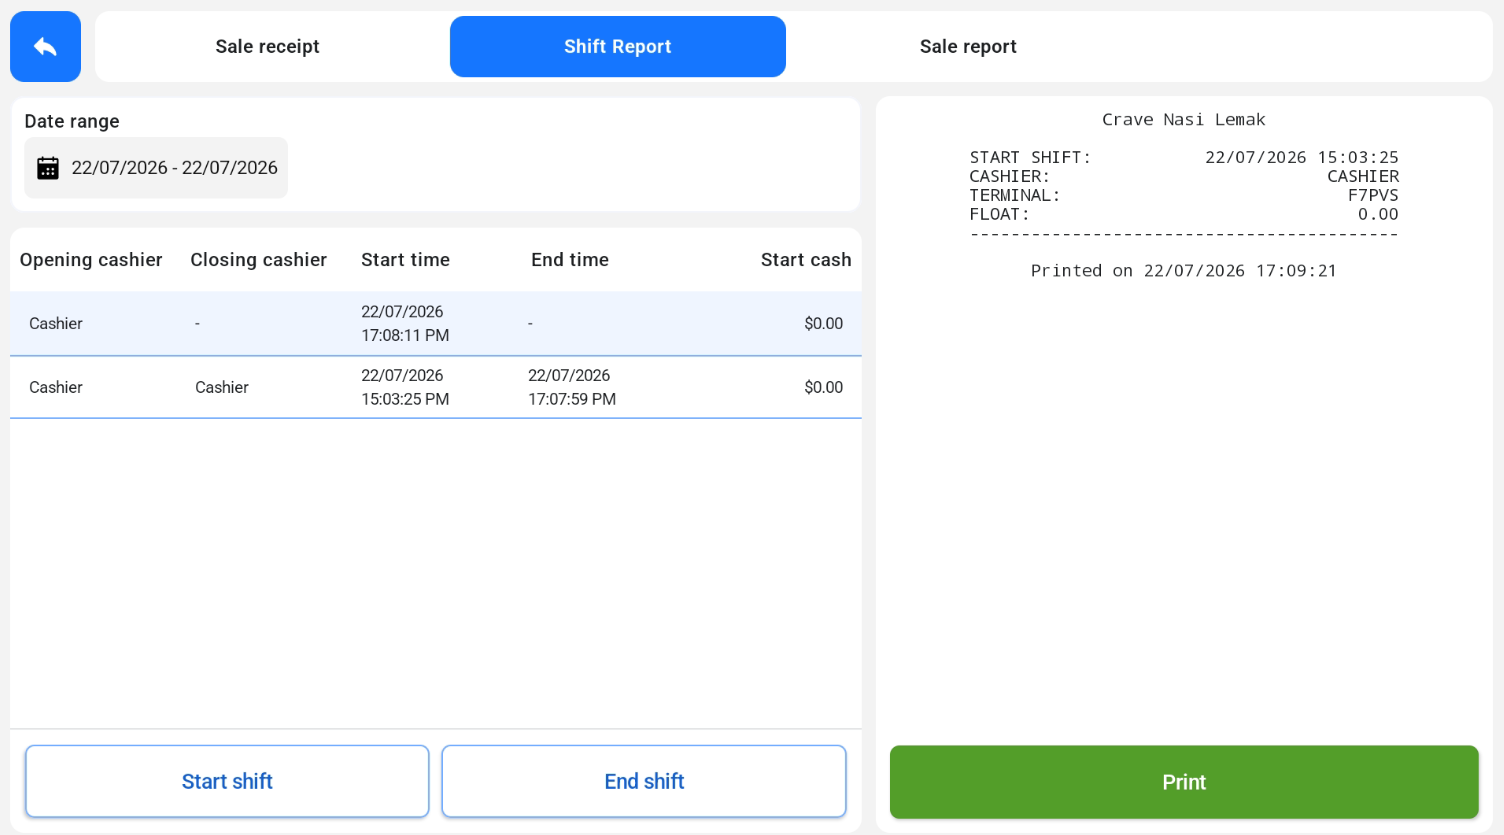The width and height of the screenshot is (1504, 835).
Task: Select the shift started at 17:08:11 PM
Action: coord(436,323)
